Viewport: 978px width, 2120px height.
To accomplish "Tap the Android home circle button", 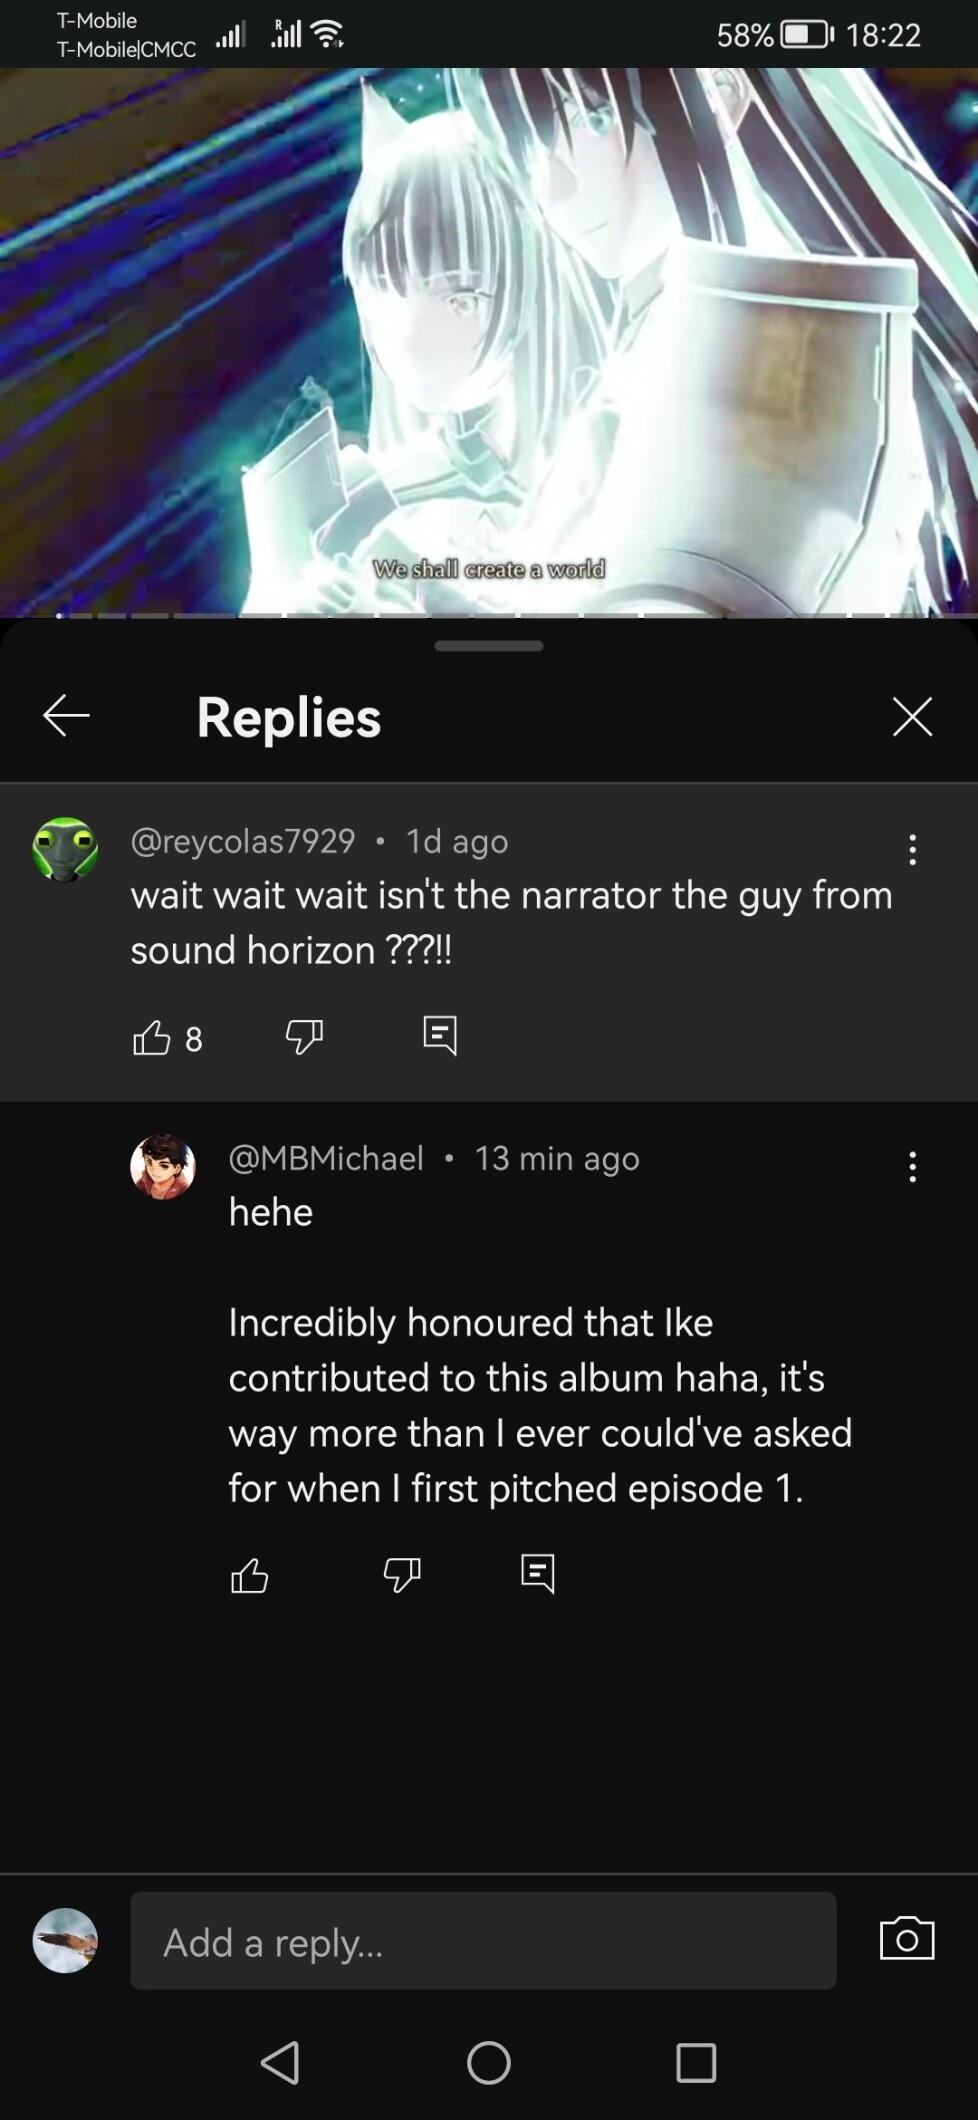I will click(x=489, y=2062).
